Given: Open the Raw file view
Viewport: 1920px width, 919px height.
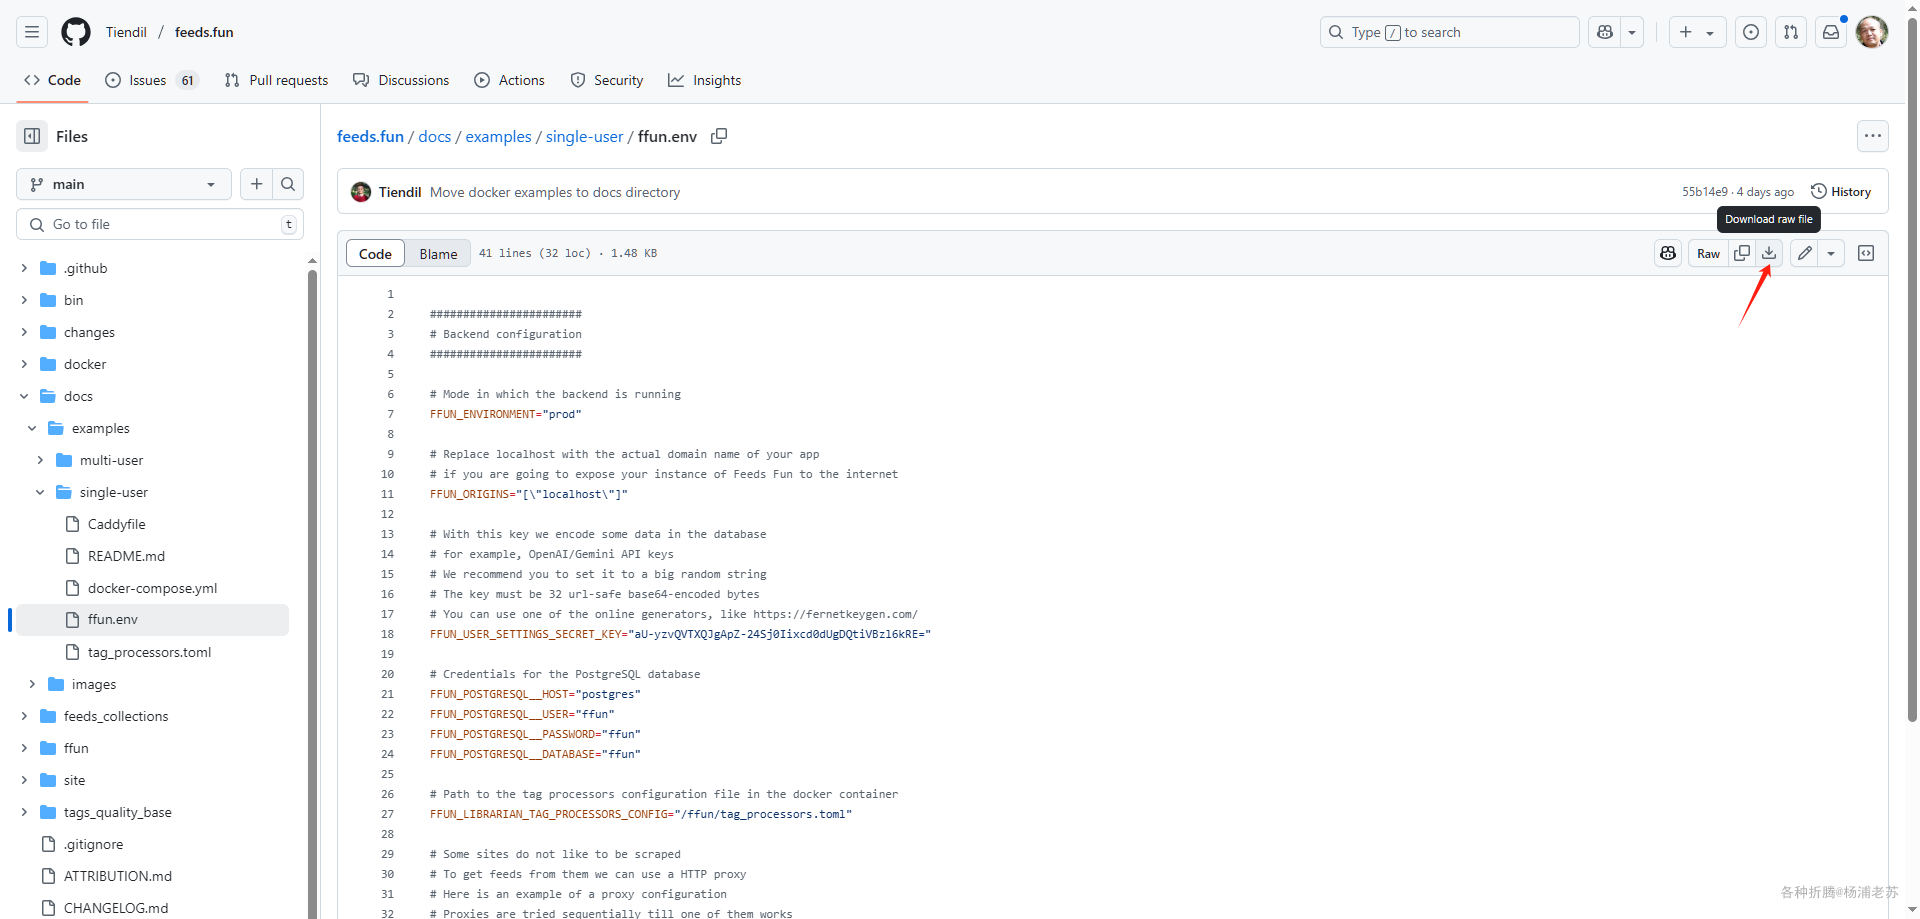Looking at the screenshot, I should pyautogui.click(x=1708, y=253).
